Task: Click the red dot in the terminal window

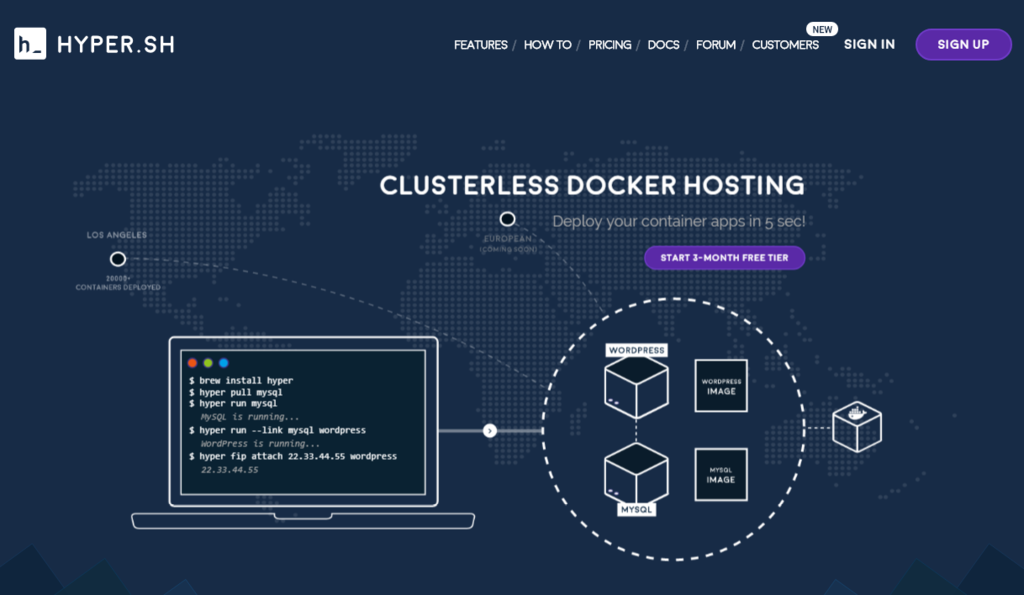Action: (192, 362)
